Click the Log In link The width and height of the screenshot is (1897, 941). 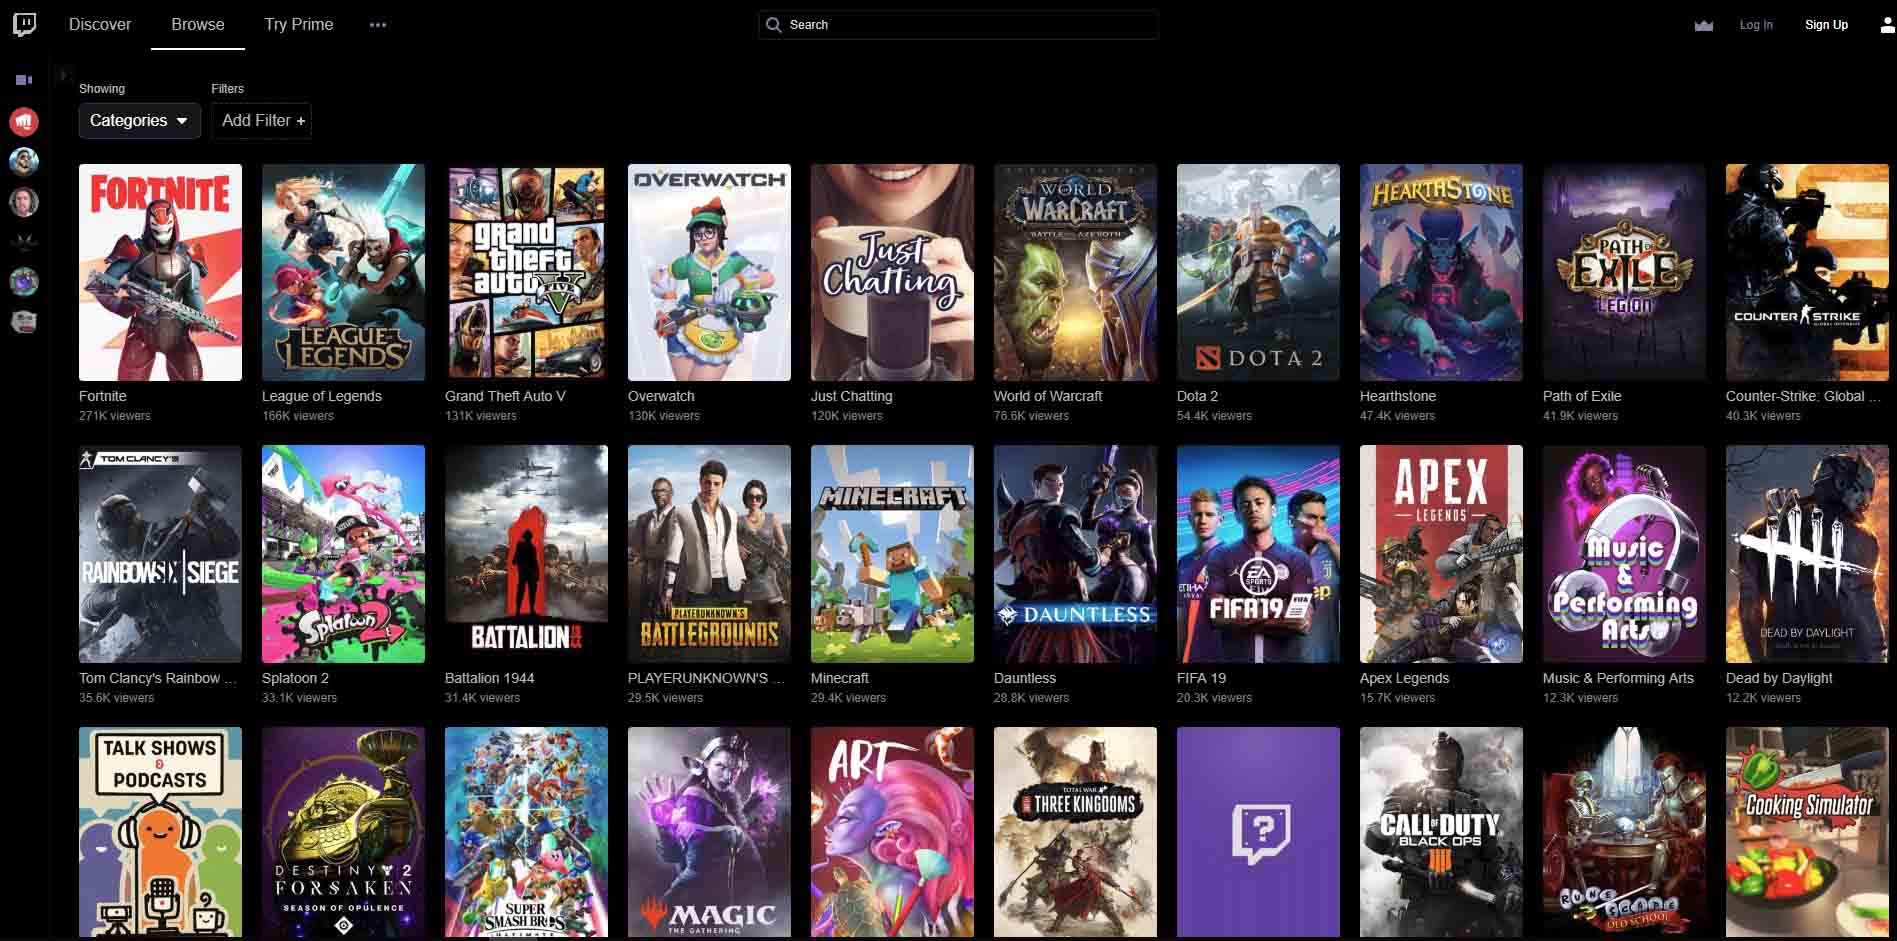pos(1756,25)
